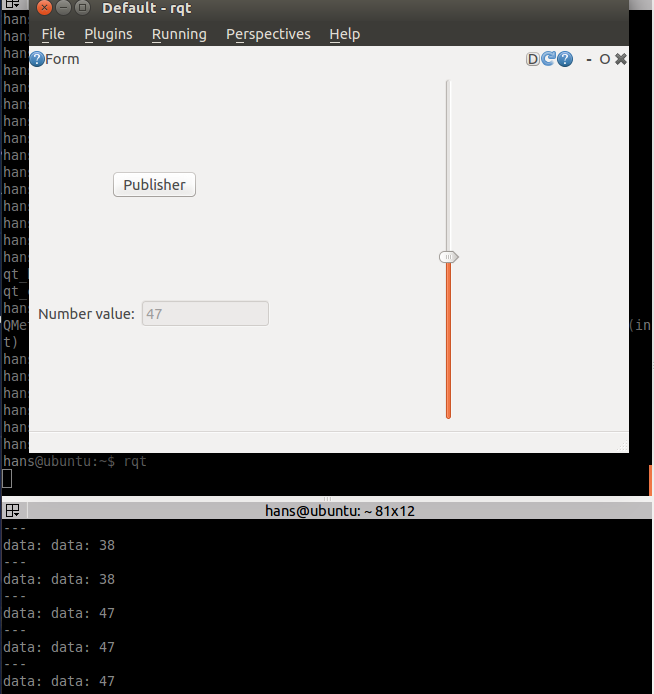The image size is (654, 694).
Task: Click the upper terminal pane layout icon
Action: click(12, 4)
